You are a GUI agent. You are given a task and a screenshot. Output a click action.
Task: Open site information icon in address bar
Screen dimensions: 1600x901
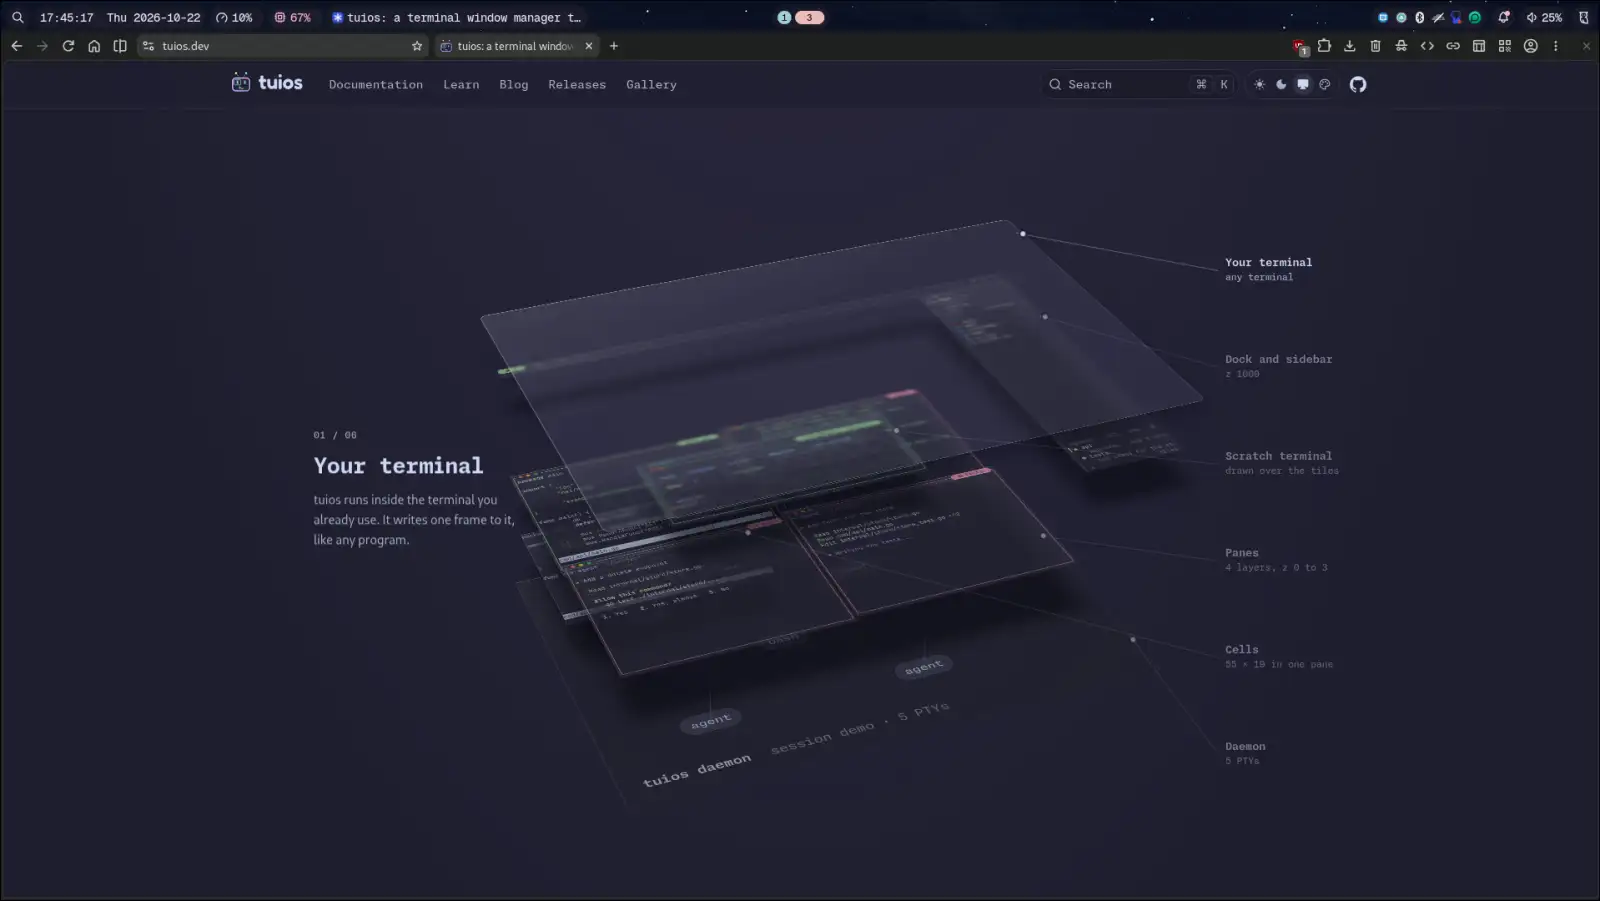pos(148,46)
